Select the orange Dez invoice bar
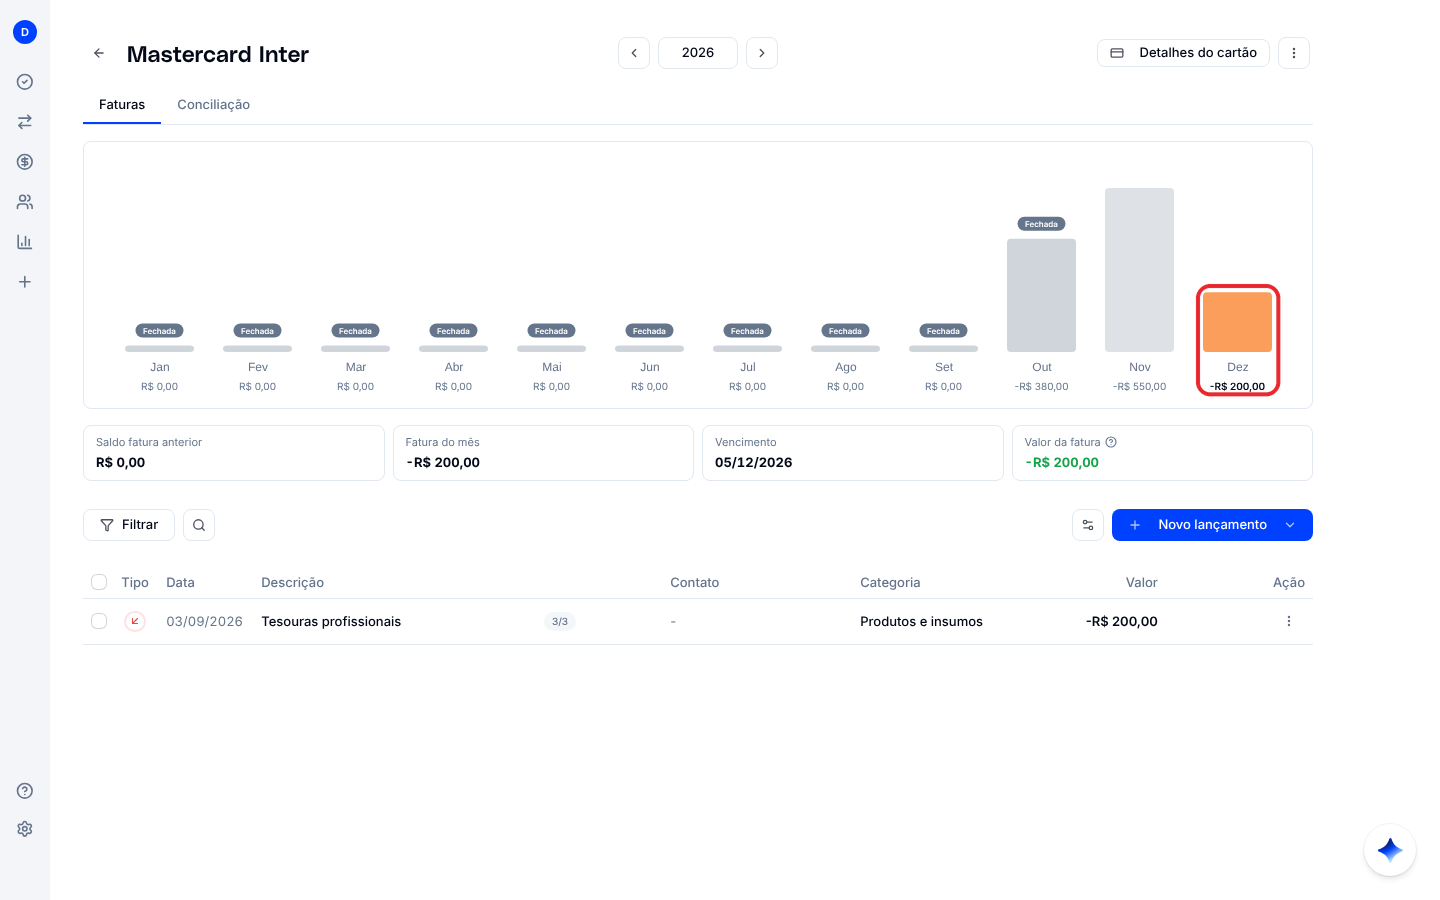 tap(1238, 322)
